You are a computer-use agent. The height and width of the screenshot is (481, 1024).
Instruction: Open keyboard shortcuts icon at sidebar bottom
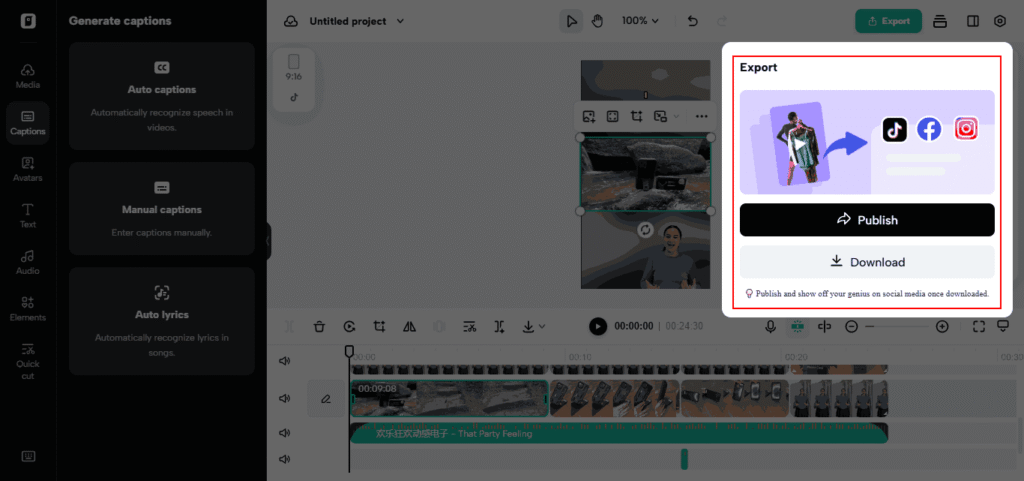28,456
